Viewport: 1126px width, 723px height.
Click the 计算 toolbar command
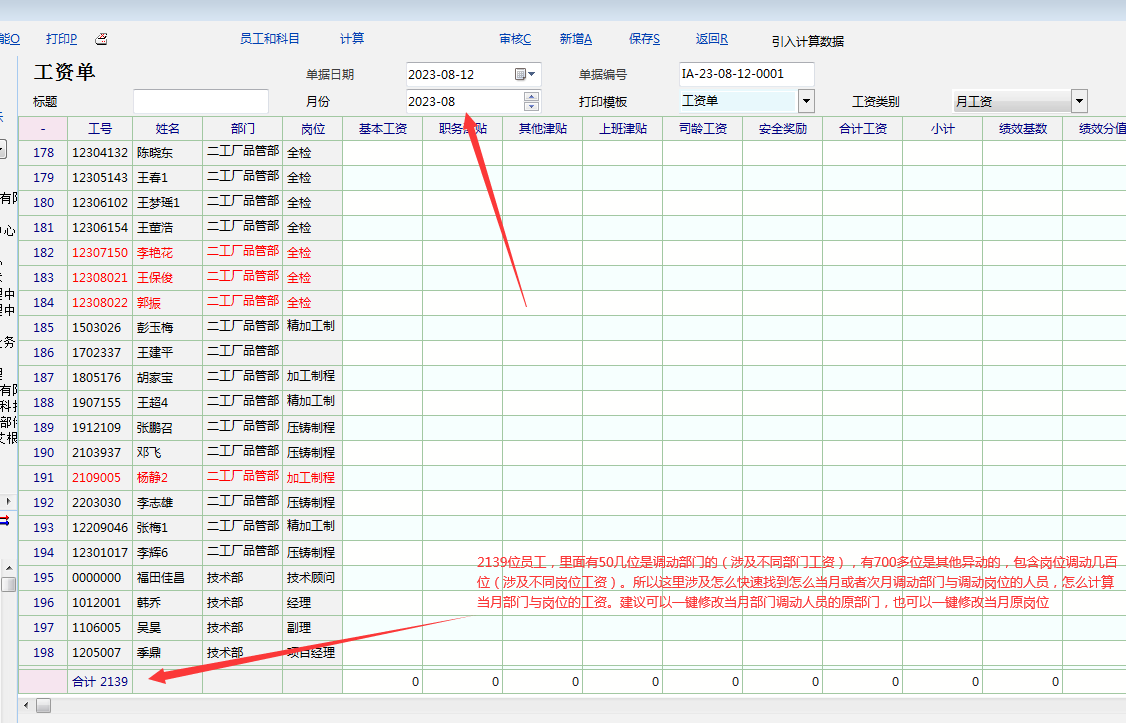352,39
